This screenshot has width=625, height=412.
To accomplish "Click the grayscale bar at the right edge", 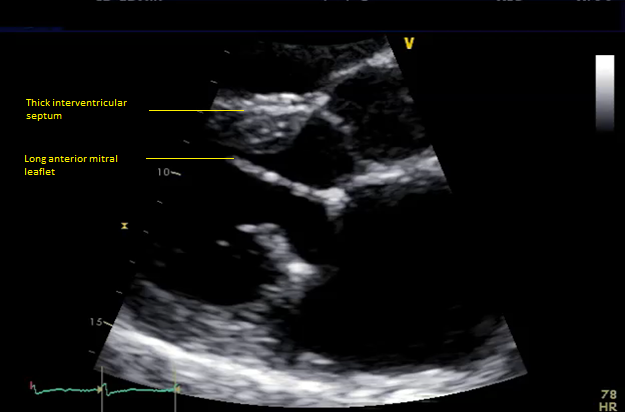I will 605,93.
